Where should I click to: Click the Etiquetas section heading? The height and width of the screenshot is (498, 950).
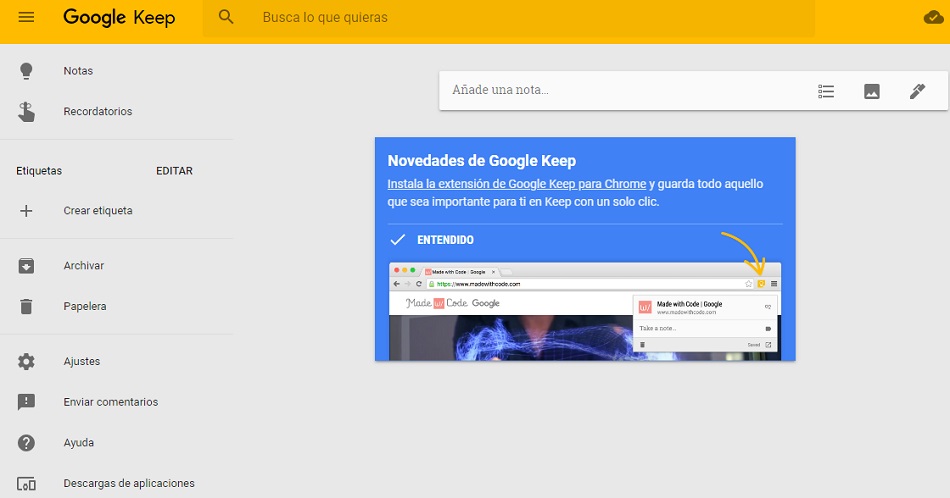tap(39, 171)
